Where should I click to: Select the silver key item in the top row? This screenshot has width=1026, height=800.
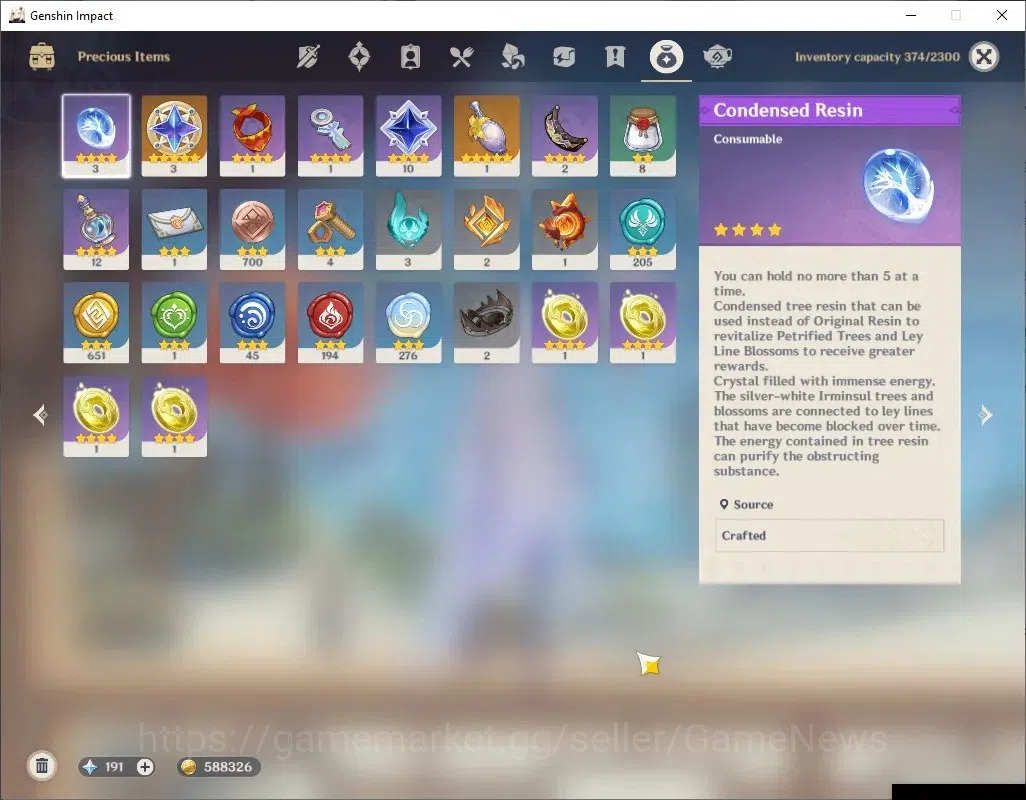point(330,136)
